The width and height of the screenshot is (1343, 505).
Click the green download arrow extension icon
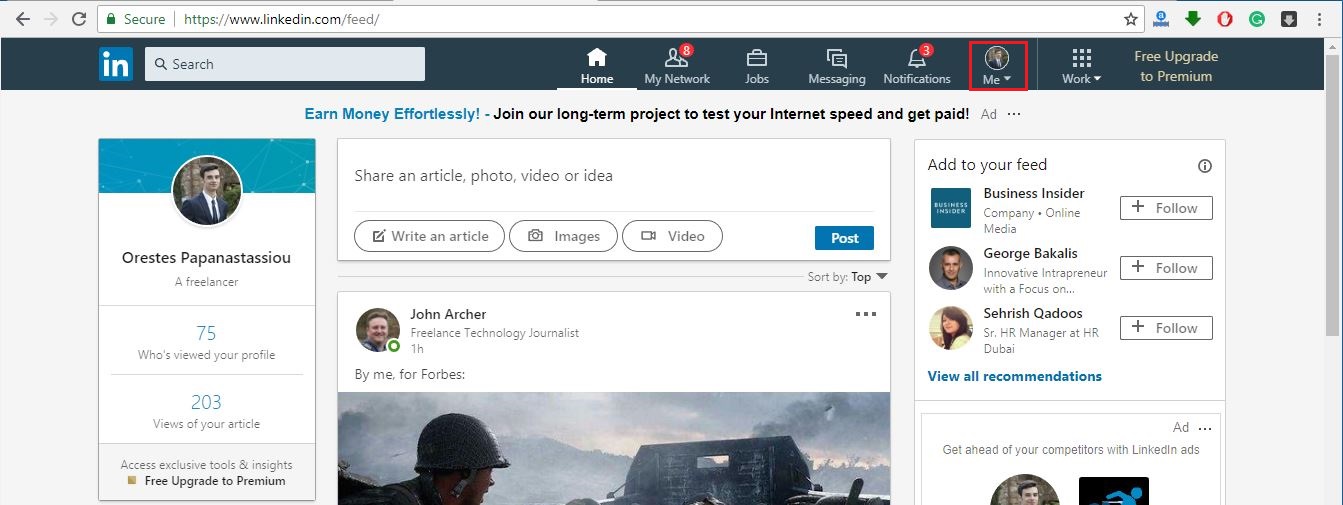[1192, 19]
